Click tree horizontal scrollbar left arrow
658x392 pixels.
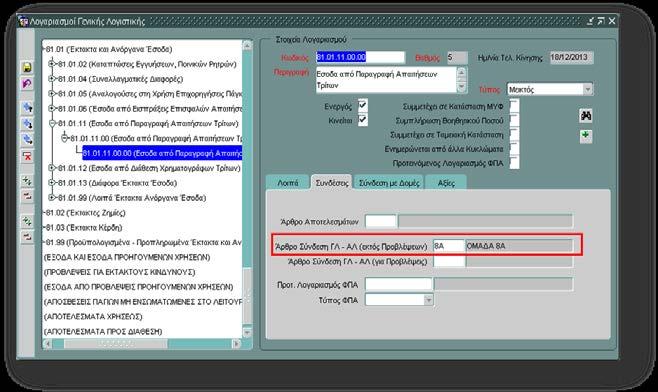(48, 344)
